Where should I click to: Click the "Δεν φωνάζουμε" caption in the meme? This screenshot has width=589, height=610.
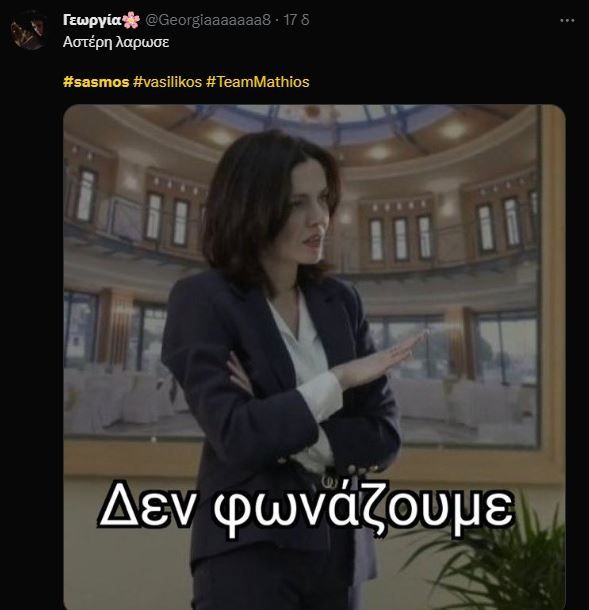[x=307, y=508]
